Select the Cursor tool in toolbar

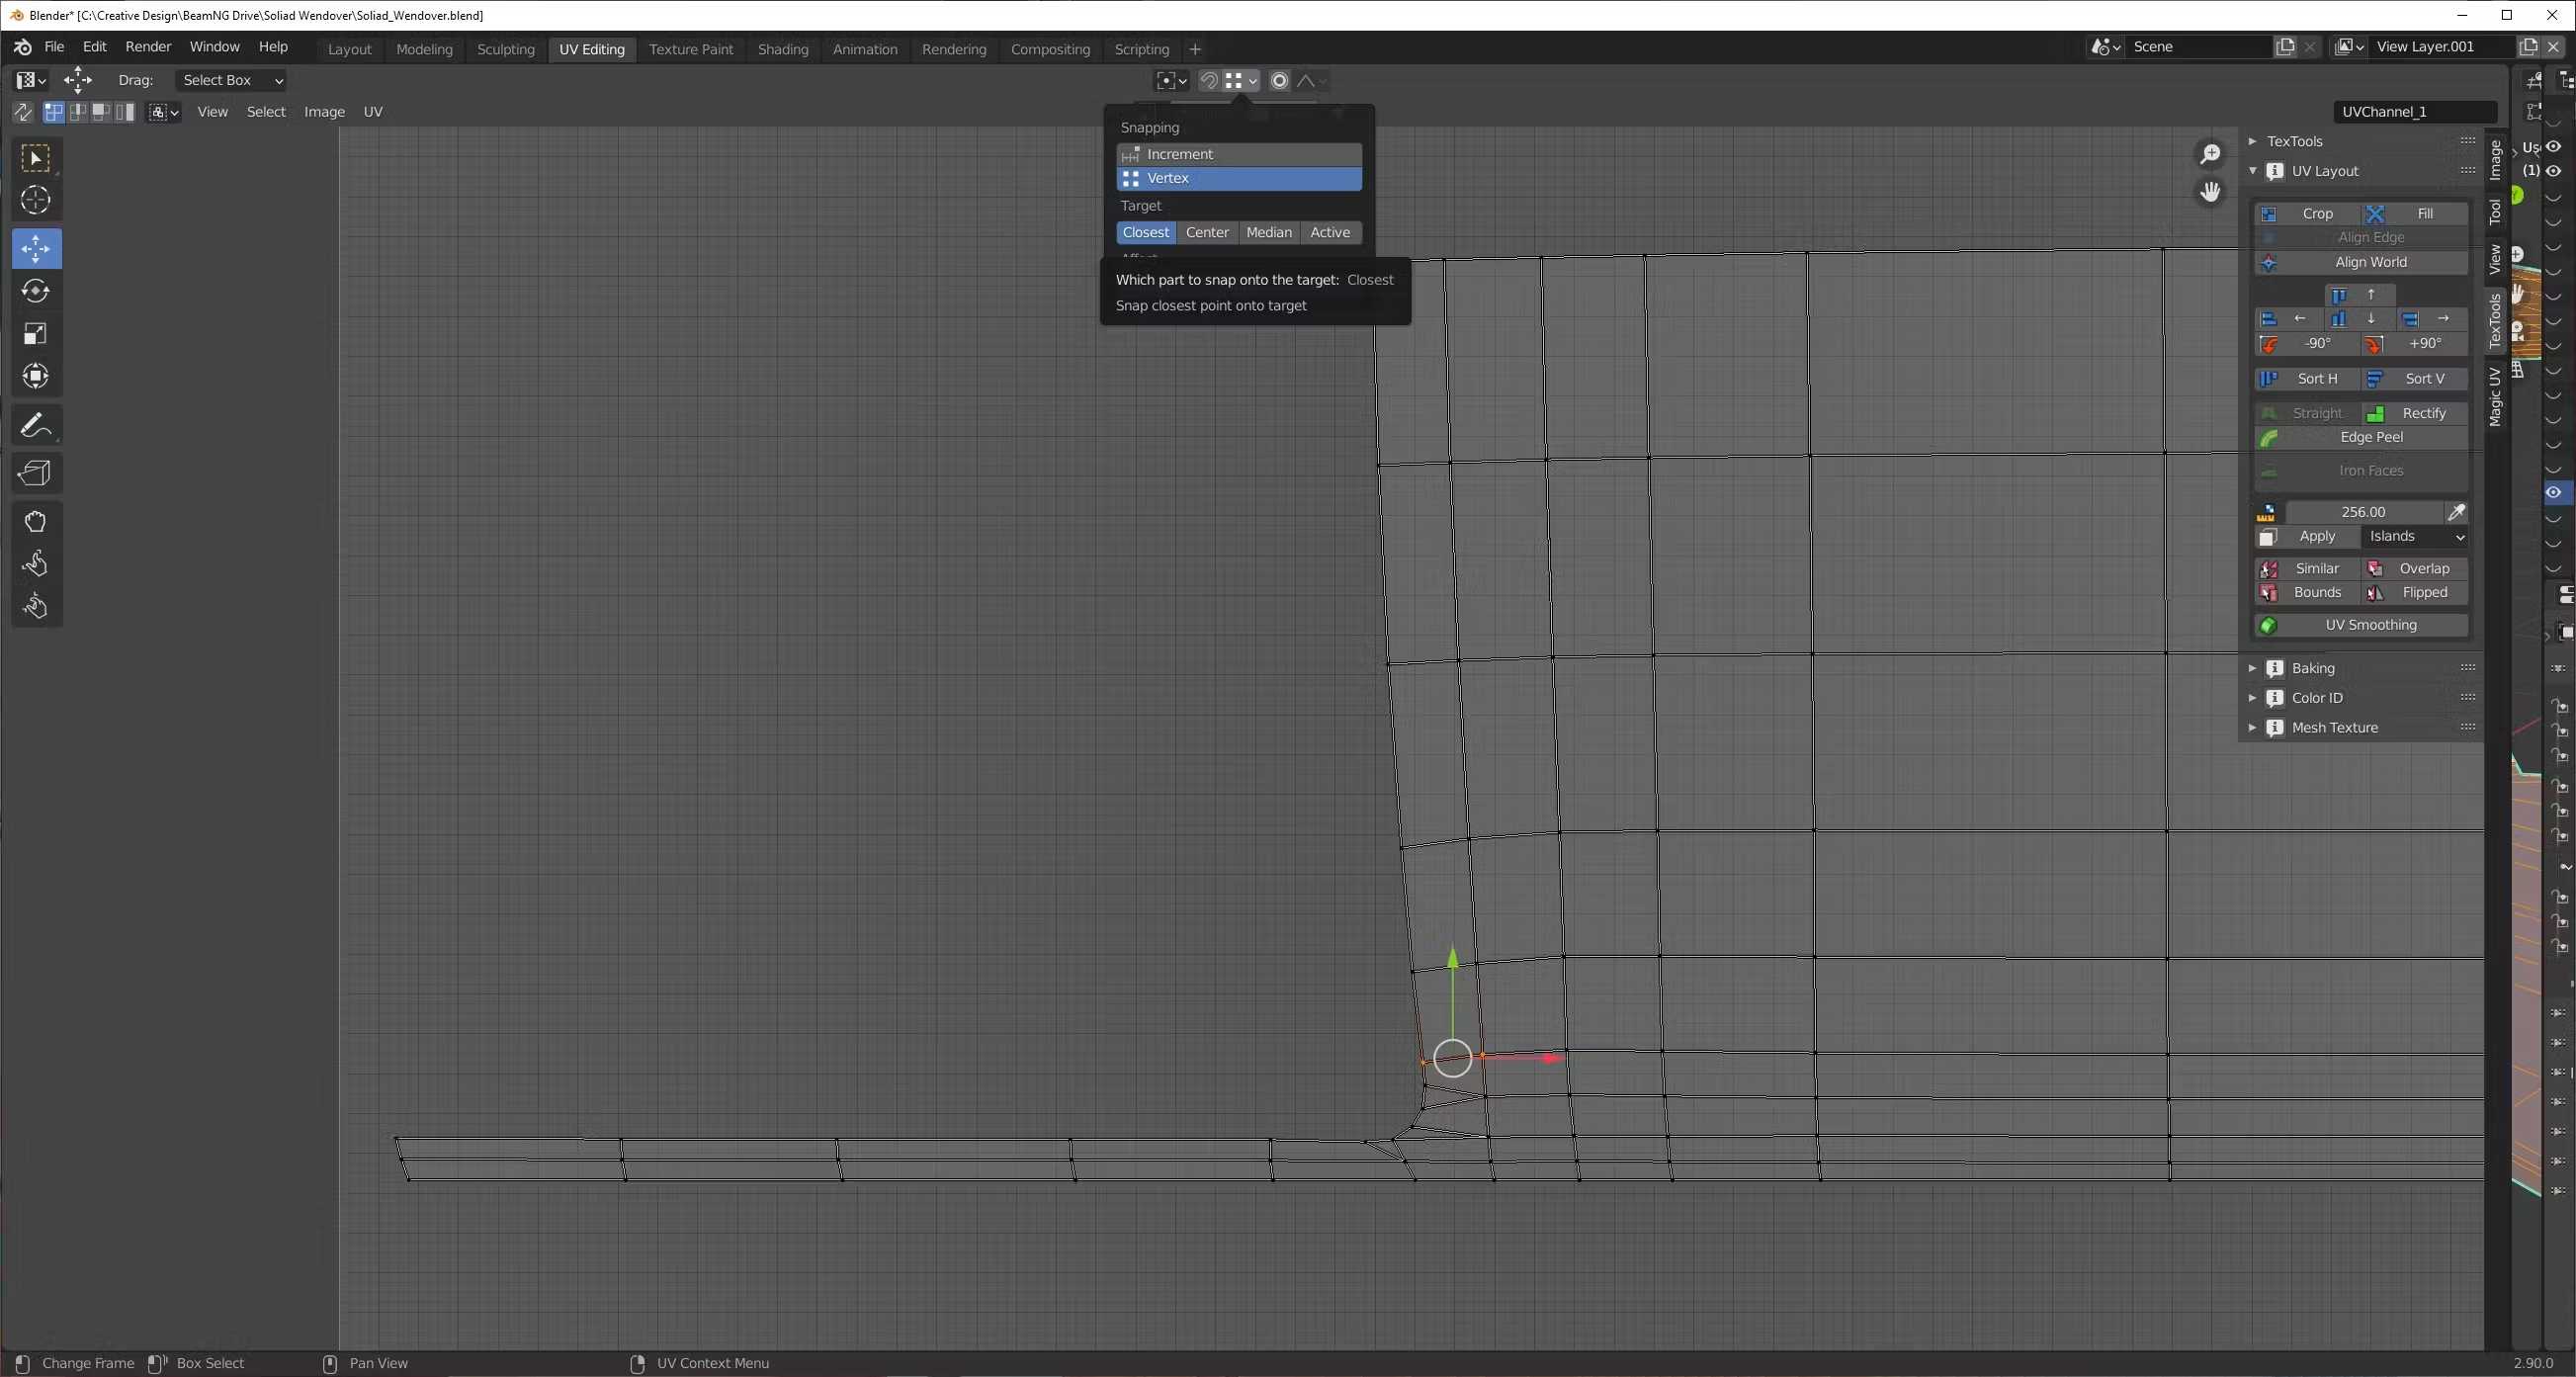tap(36, 201)
